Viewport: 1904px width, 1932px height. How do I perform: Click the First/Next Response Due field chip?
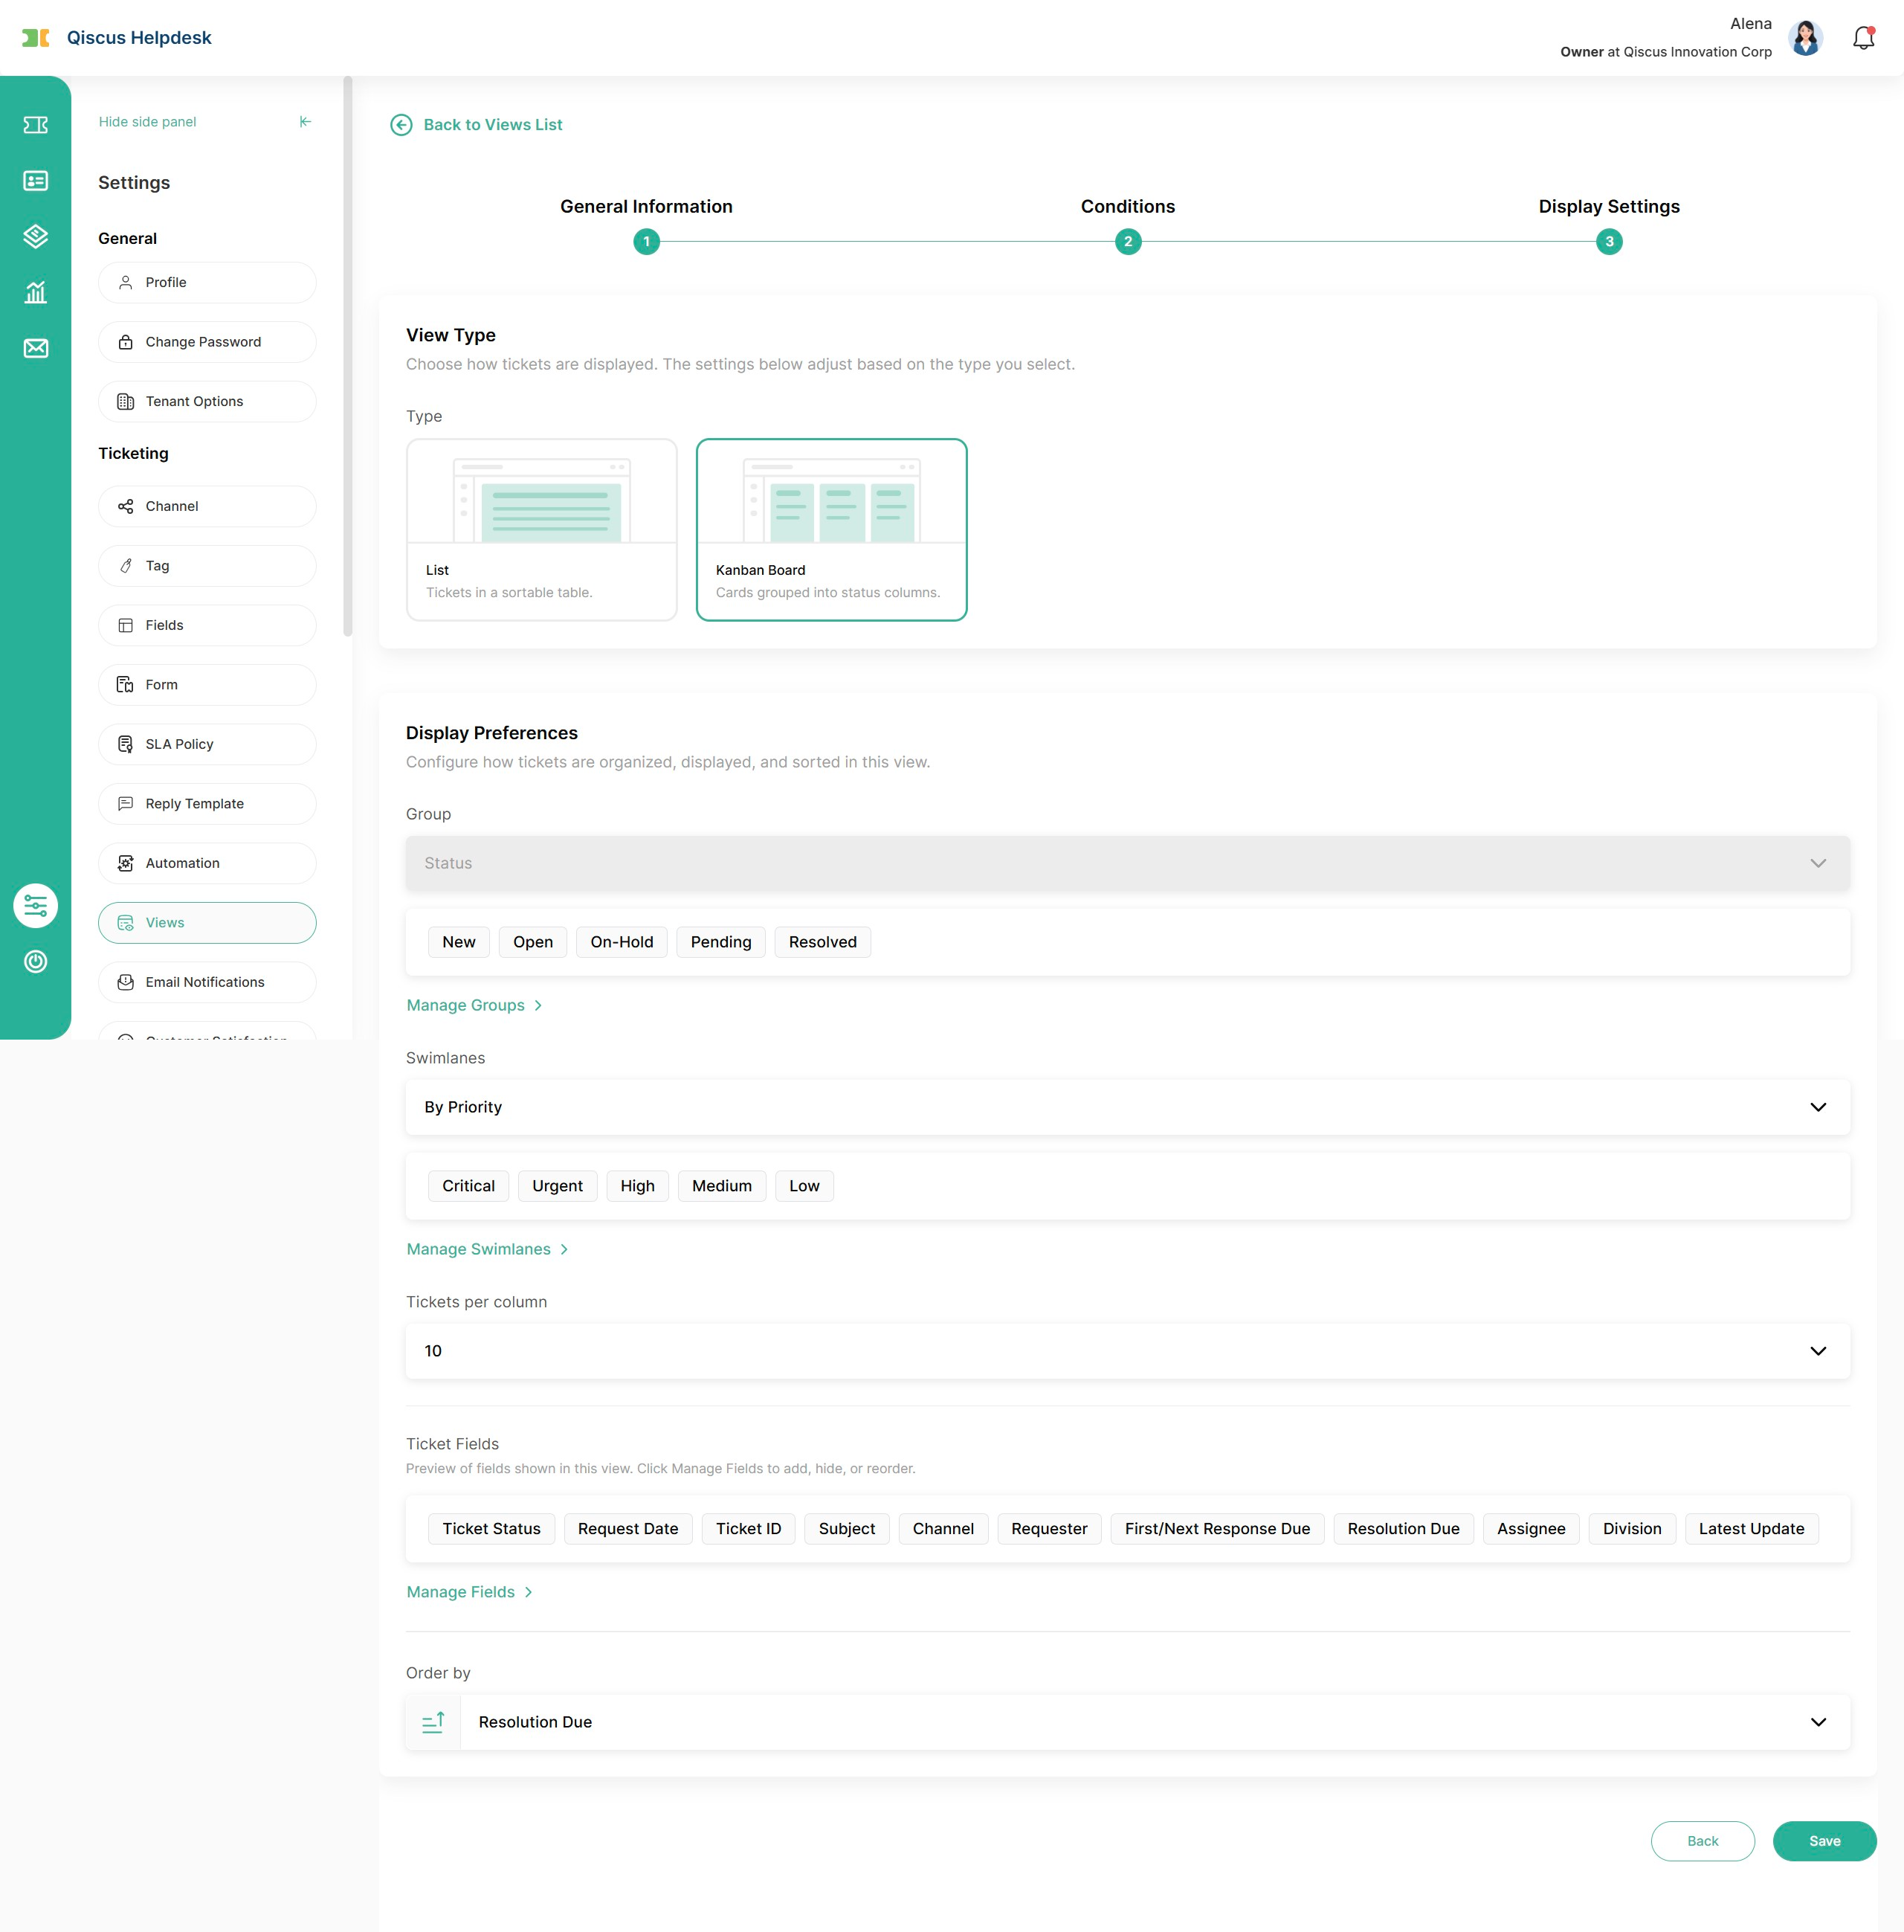pyautogui.click(x=1218, y=1529)
